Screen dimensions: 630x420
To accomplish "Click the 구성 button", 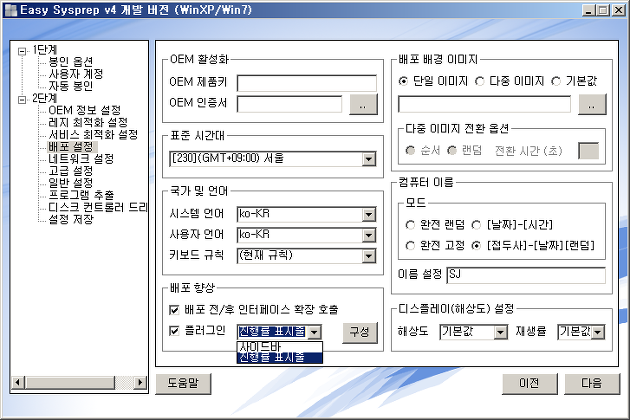I will point(360,332).
